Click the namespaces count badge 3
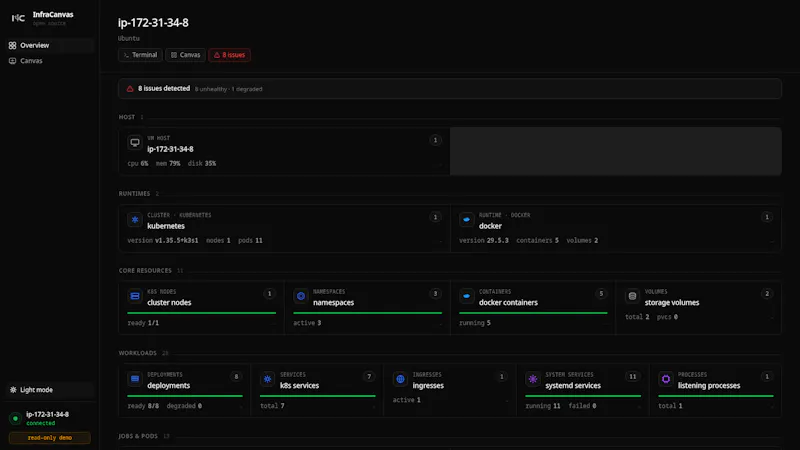The image size is (800, 450). coord(435,293)
